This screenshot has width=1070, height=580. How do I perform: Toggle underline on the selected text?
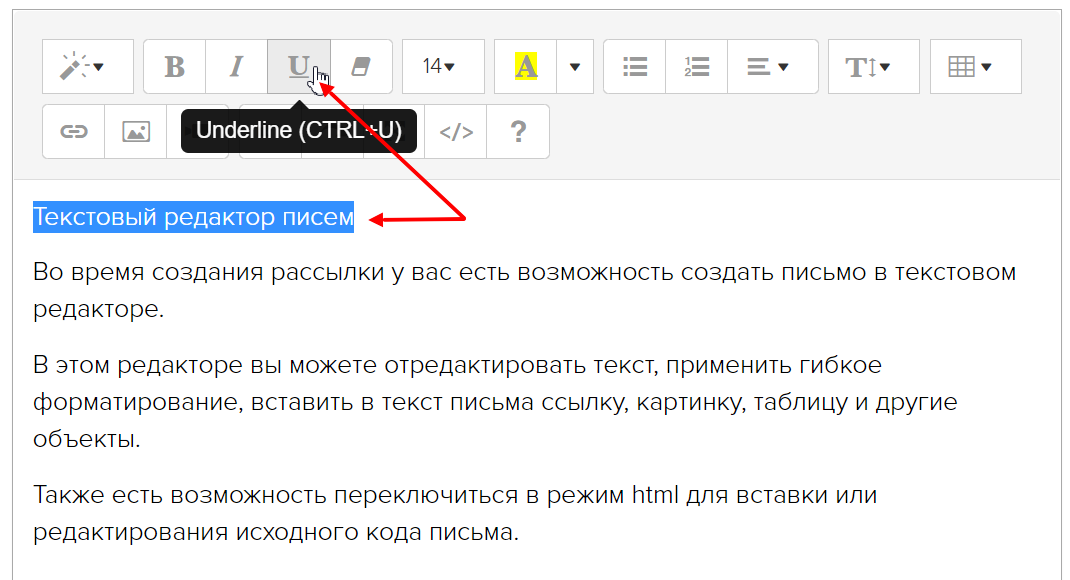click(x=298, y=67)
